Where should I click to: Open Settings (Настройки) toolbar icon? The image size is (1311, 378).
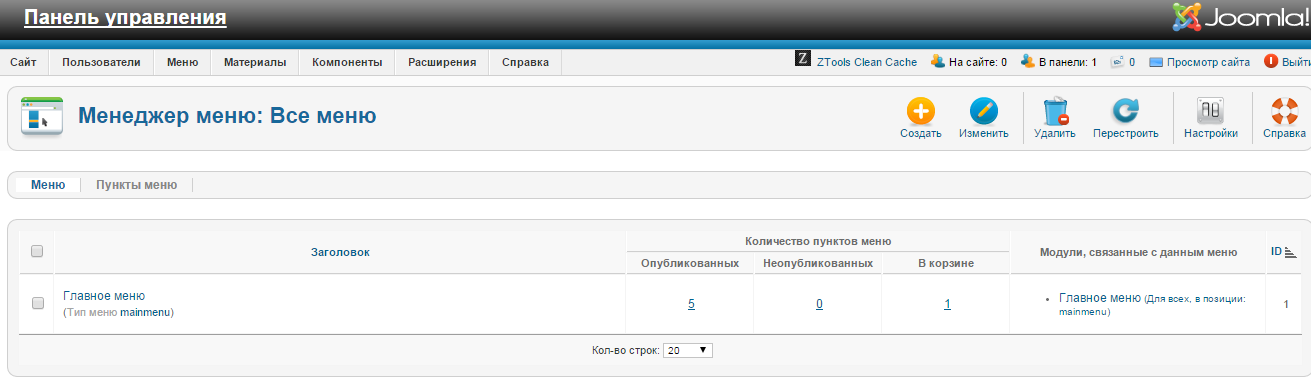click(1211, 110)
